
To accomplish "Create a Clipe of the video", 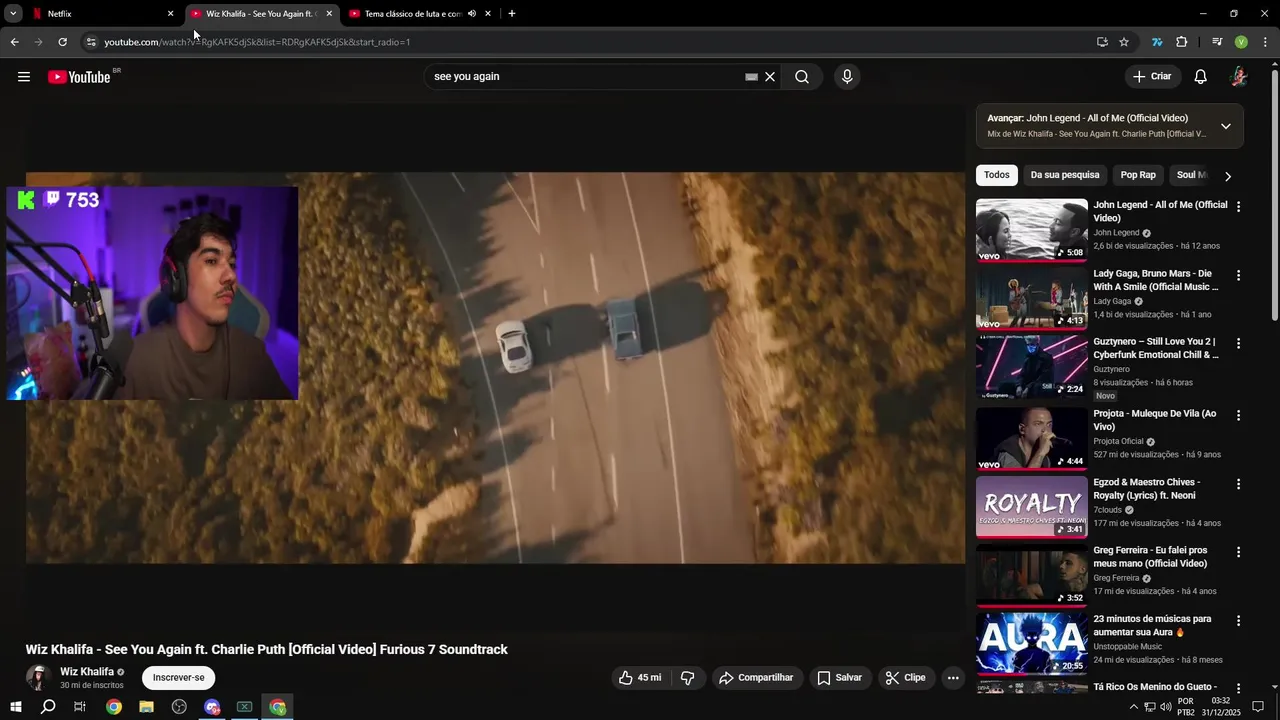I will point(906,678).
